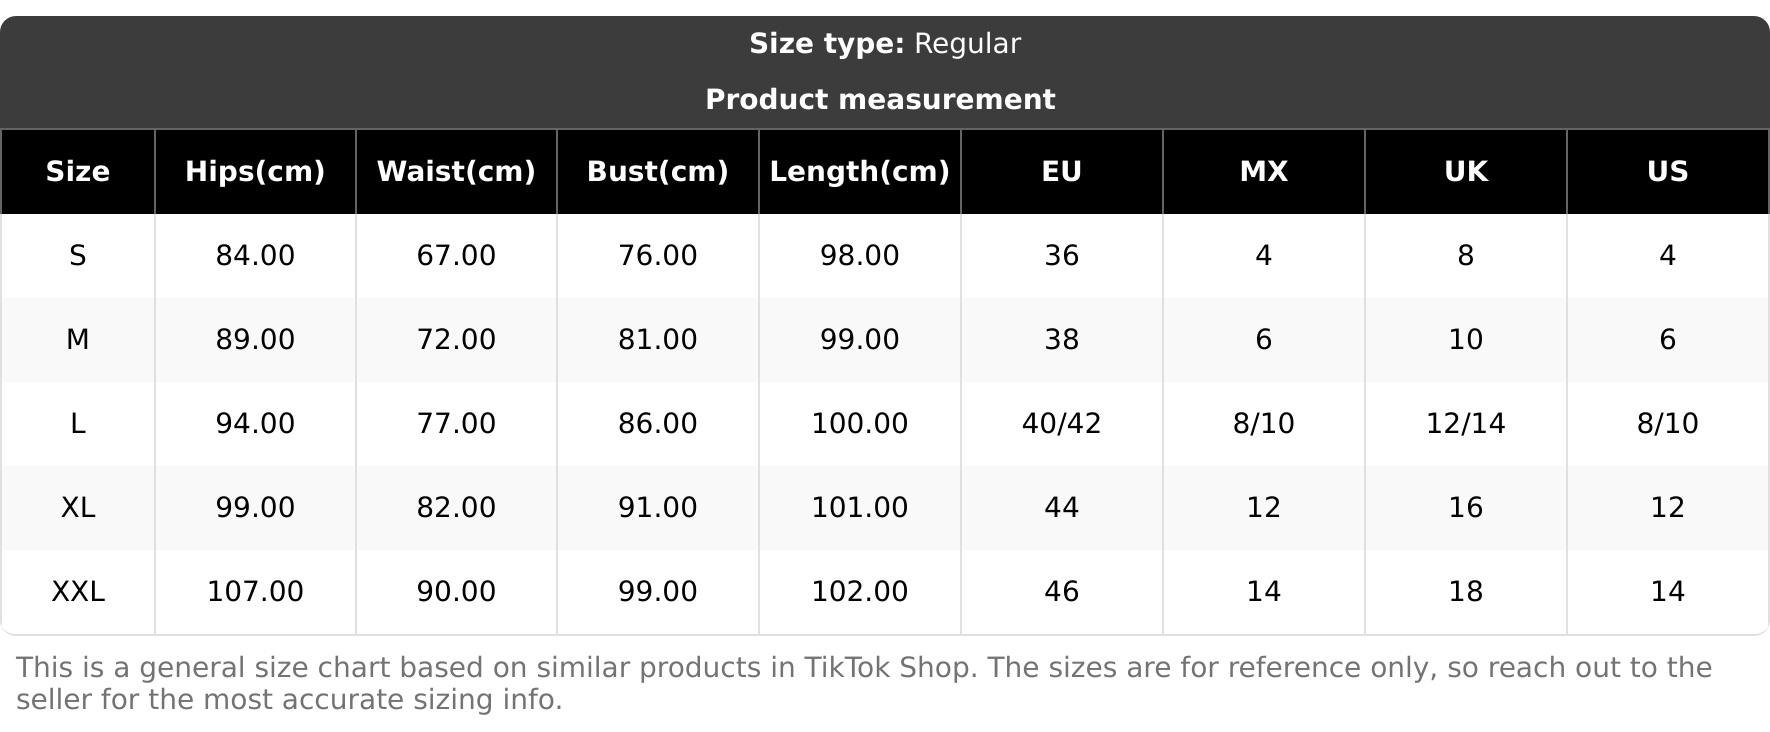Select the Bust(cm) column header
This screenshot has width=1770, height=732.
coord(657,172)
